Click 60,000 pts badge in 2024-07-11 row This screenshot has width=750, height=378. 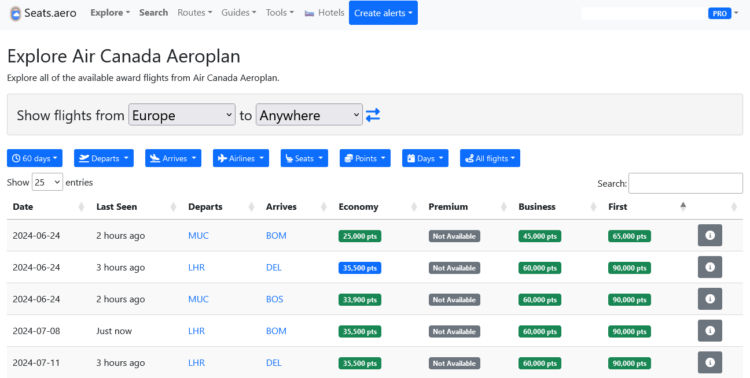(540, 363)
